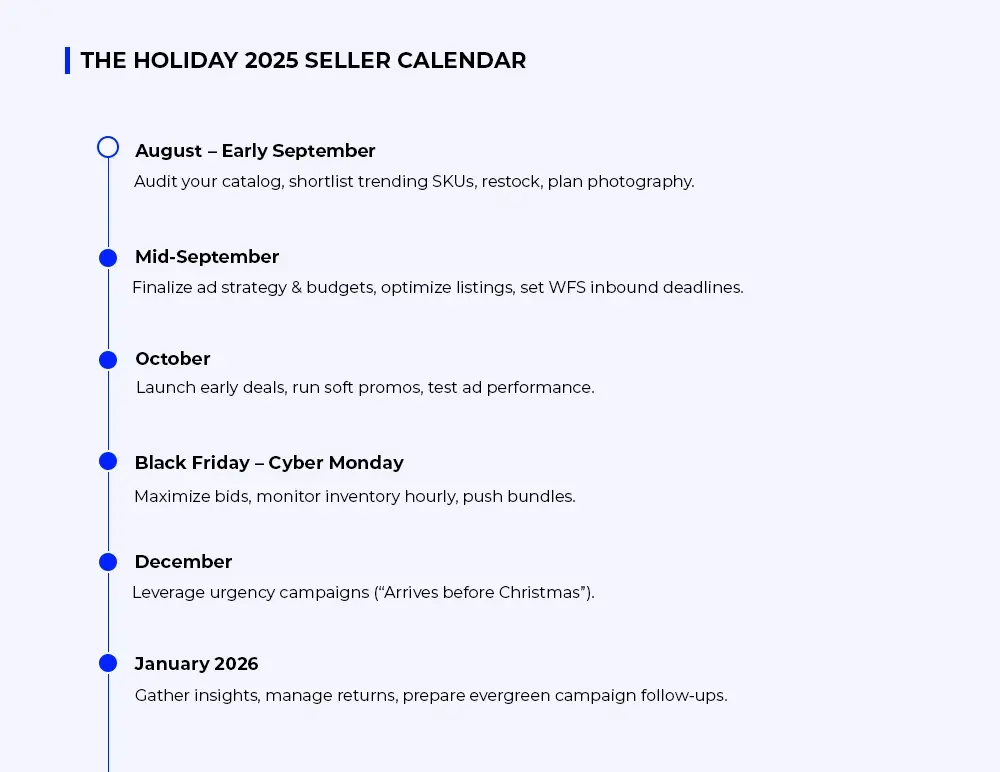
Task: Click the "October" heading
Action: click(173, 359)
